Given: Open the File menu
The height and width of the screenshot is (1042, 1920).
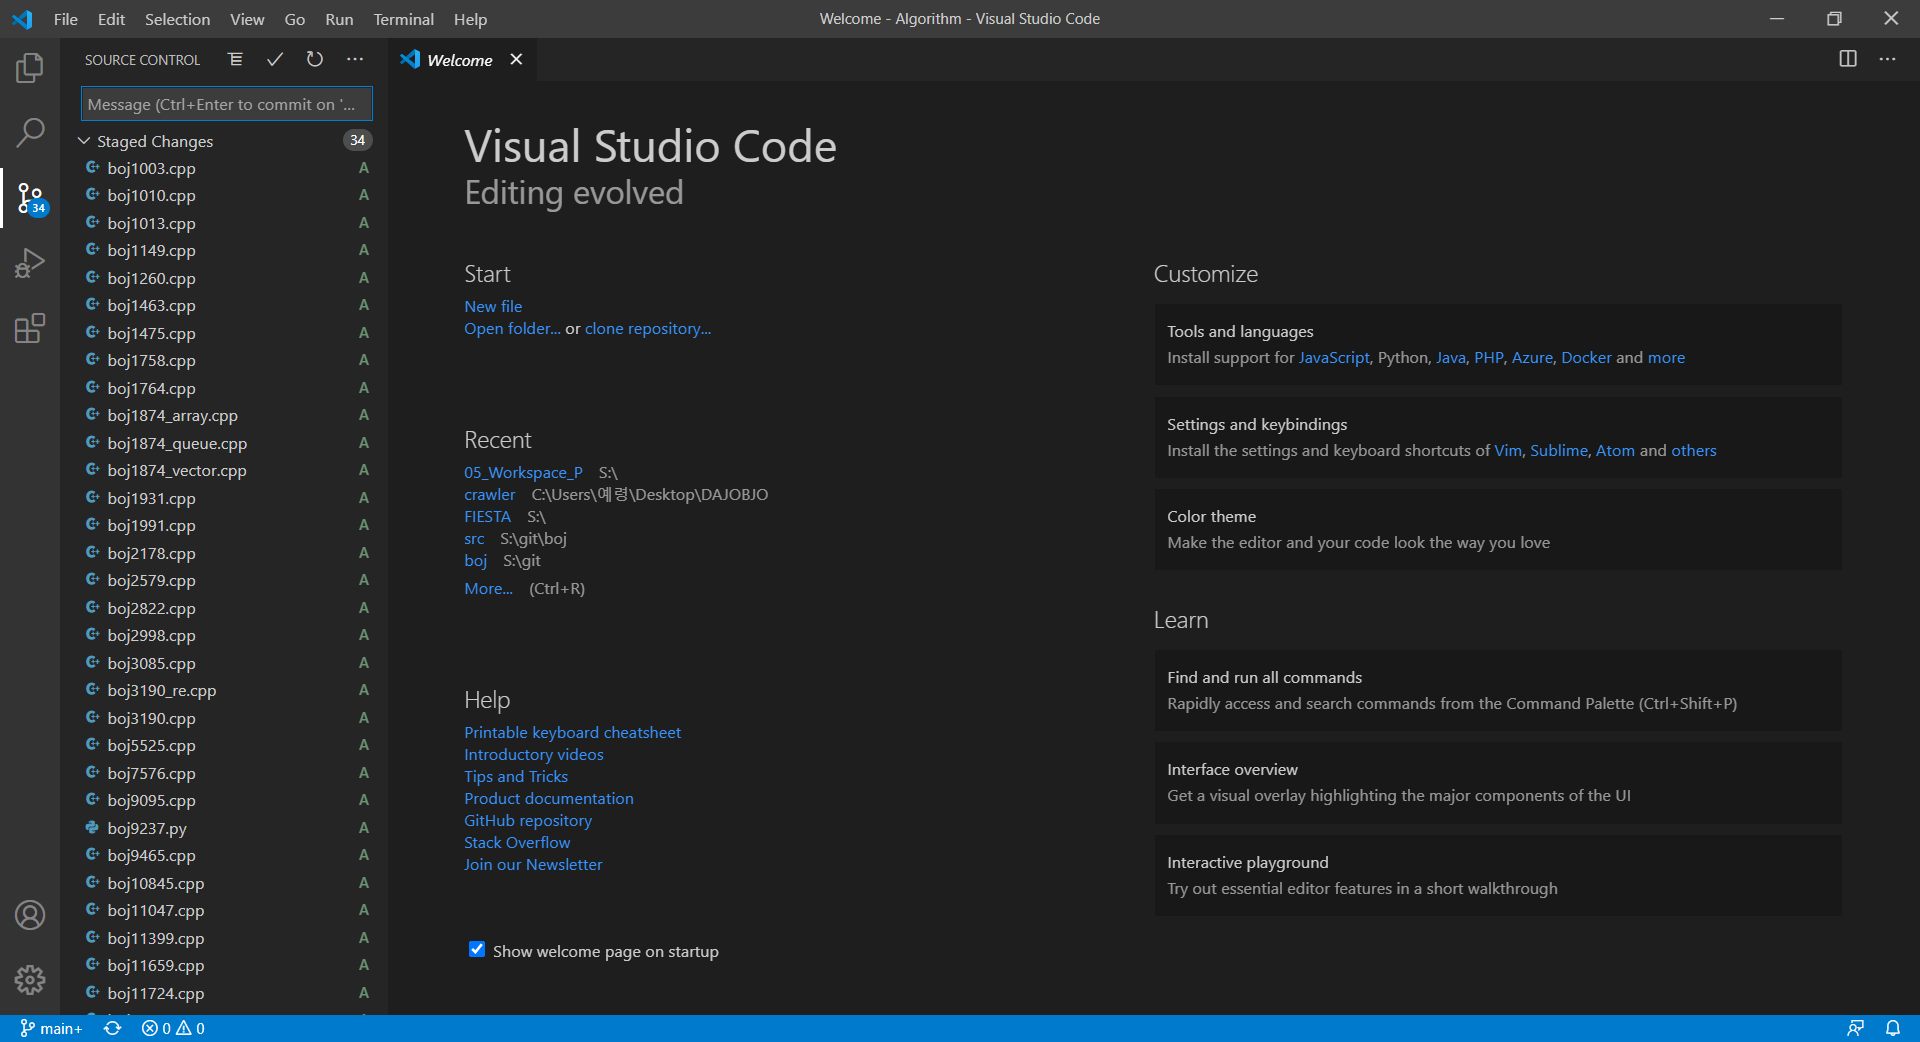Looking at the screenshot, I should click(x=66, y=19).
